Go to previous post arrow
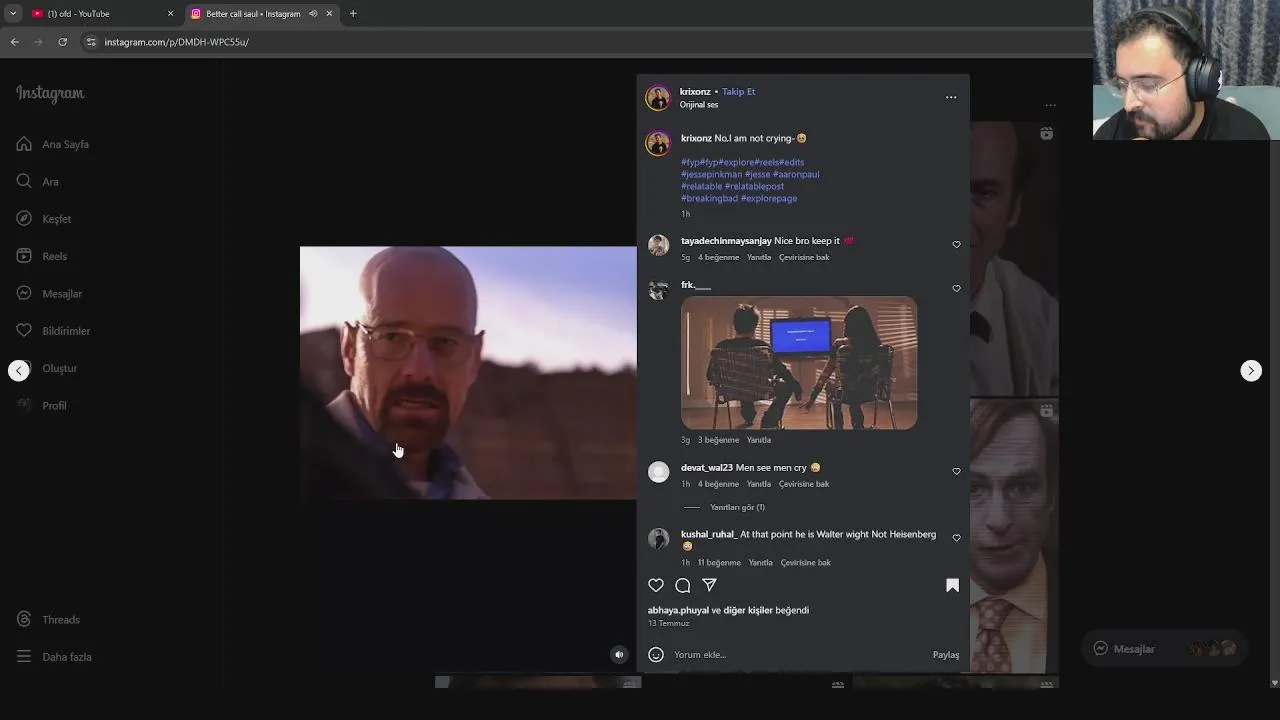Screen dimensions: 1280x720 [18, 370]
